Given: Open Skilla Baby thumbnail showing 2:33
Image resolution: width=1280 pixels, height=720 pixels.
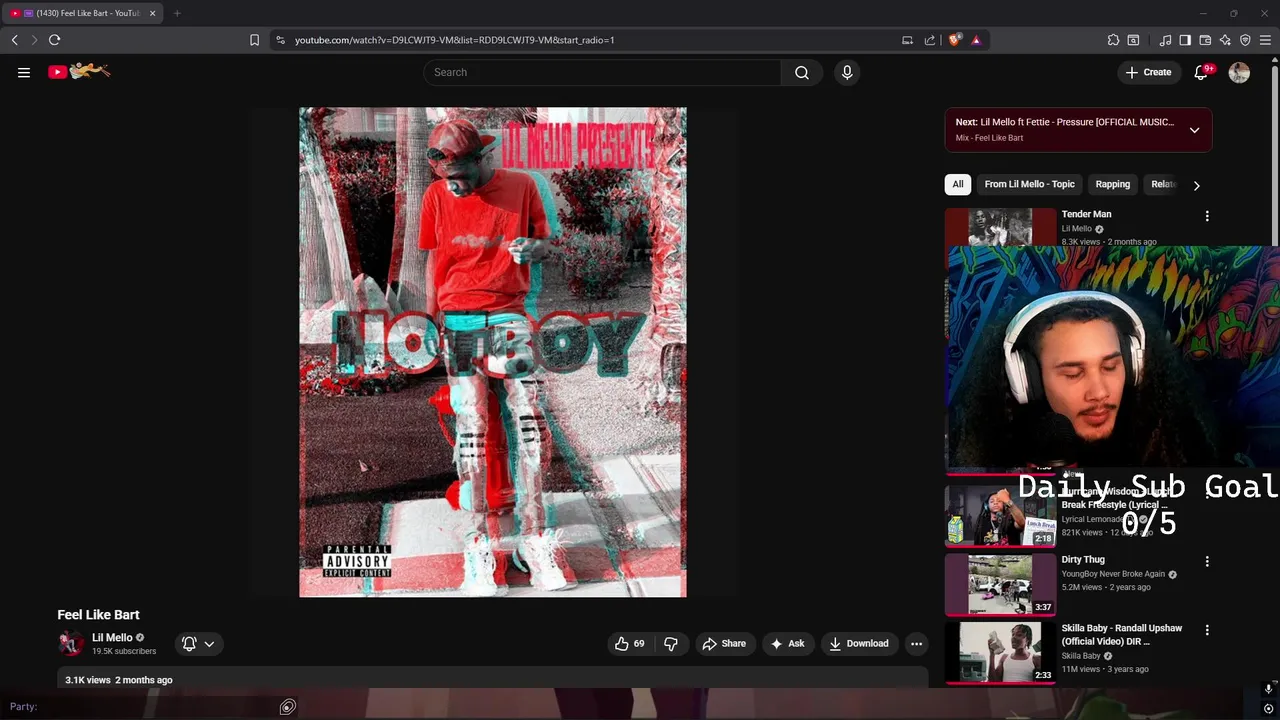Looking at the screenshot, I should (1000, 652).
